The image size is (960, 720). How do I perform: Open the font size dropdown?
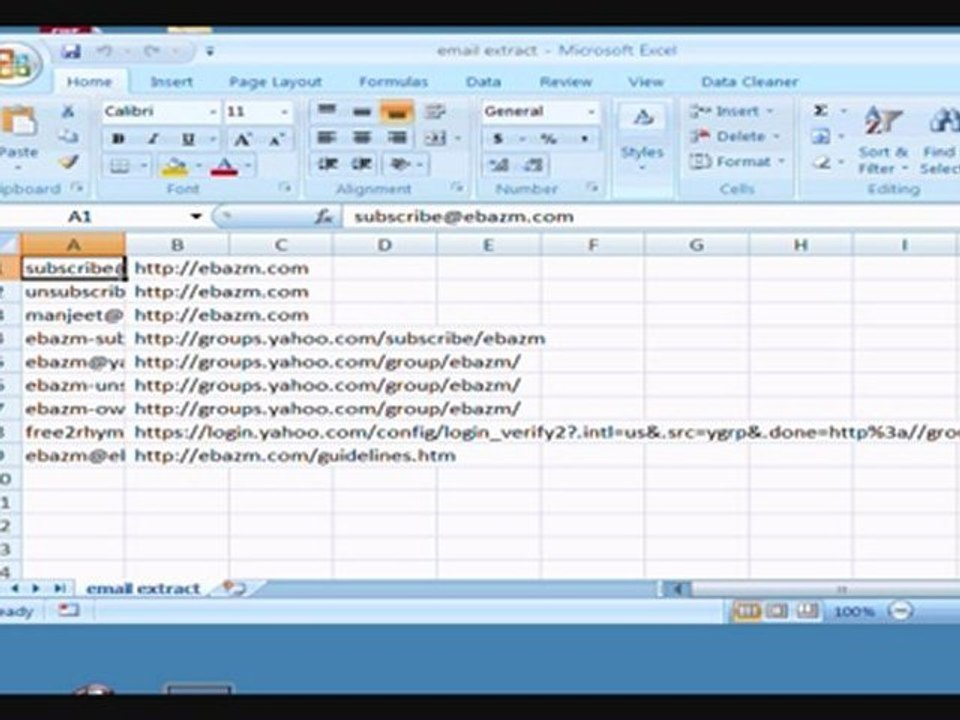tap(284, 112)
